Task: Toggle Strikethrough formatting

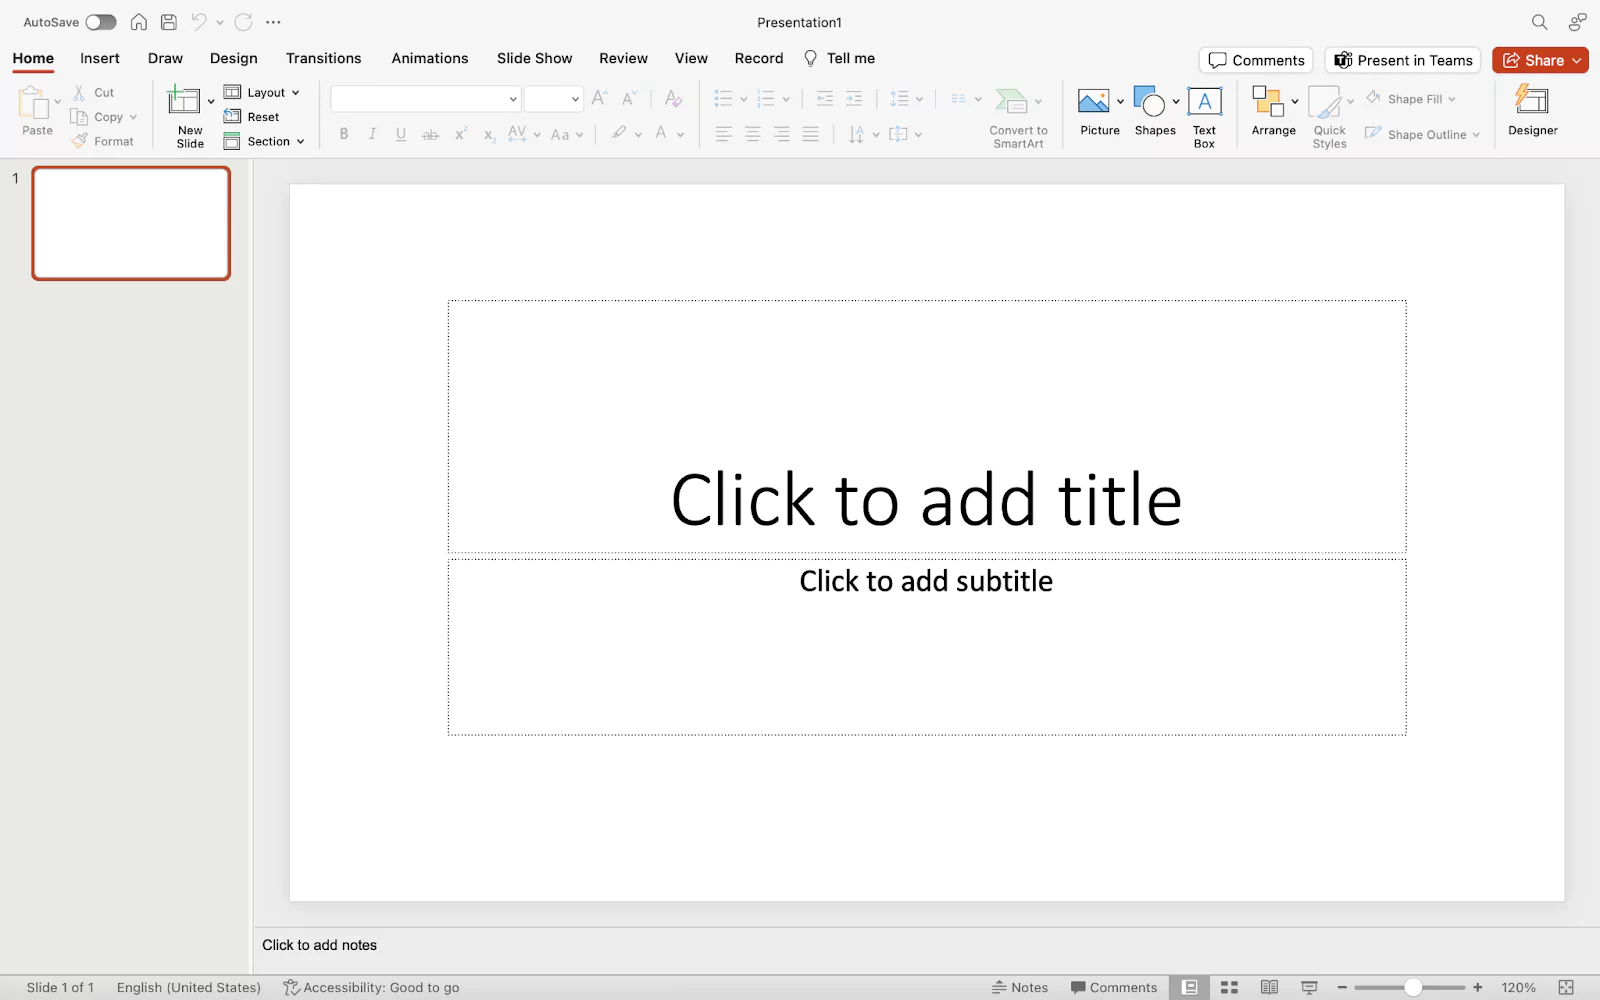Action: click(430, 134)
